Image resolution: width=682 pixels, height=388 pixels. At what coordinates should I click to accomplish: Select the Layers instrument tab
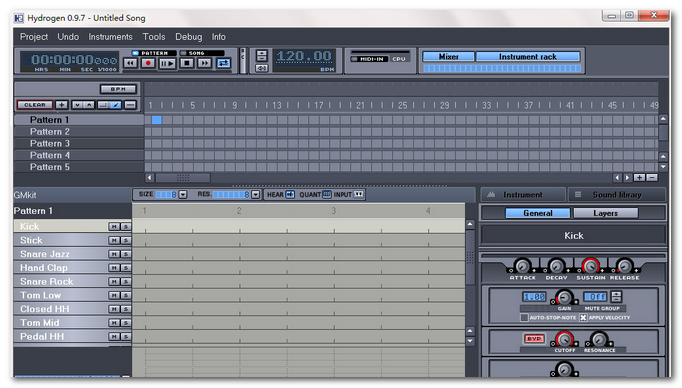click(605, 213)
